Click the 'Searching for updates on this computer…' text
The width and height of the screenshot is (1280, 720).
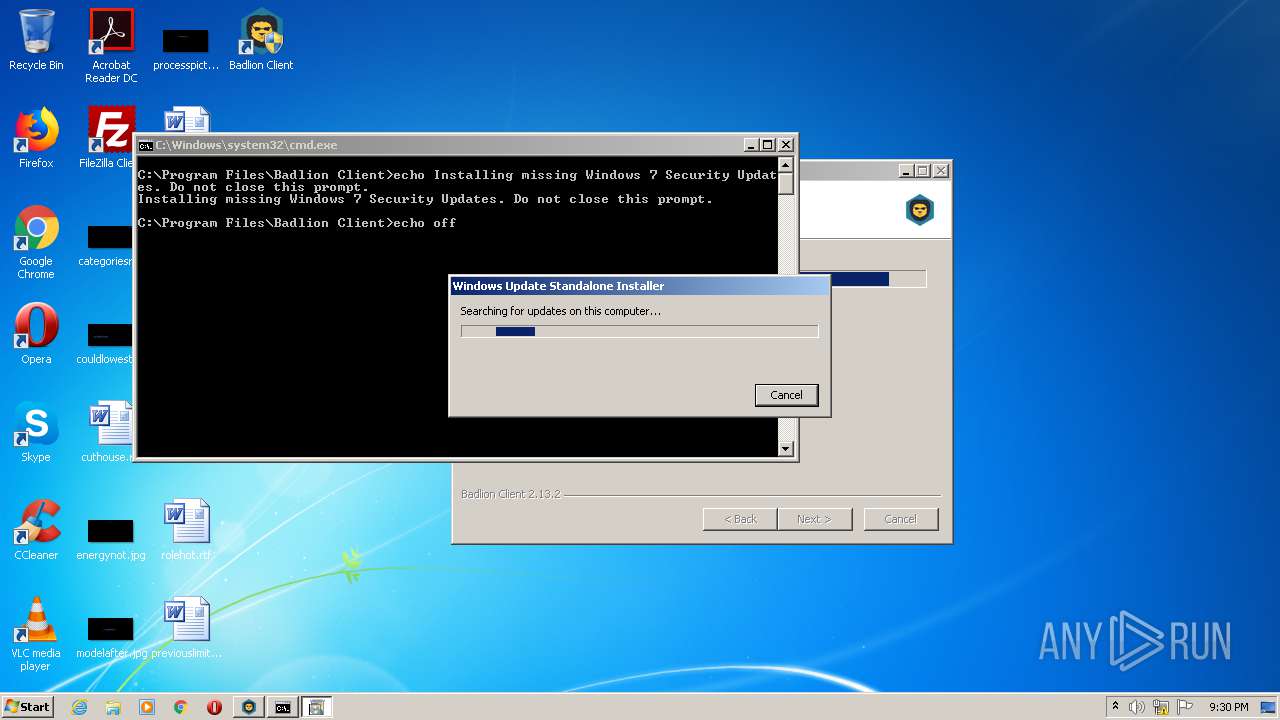click(560, 311)
